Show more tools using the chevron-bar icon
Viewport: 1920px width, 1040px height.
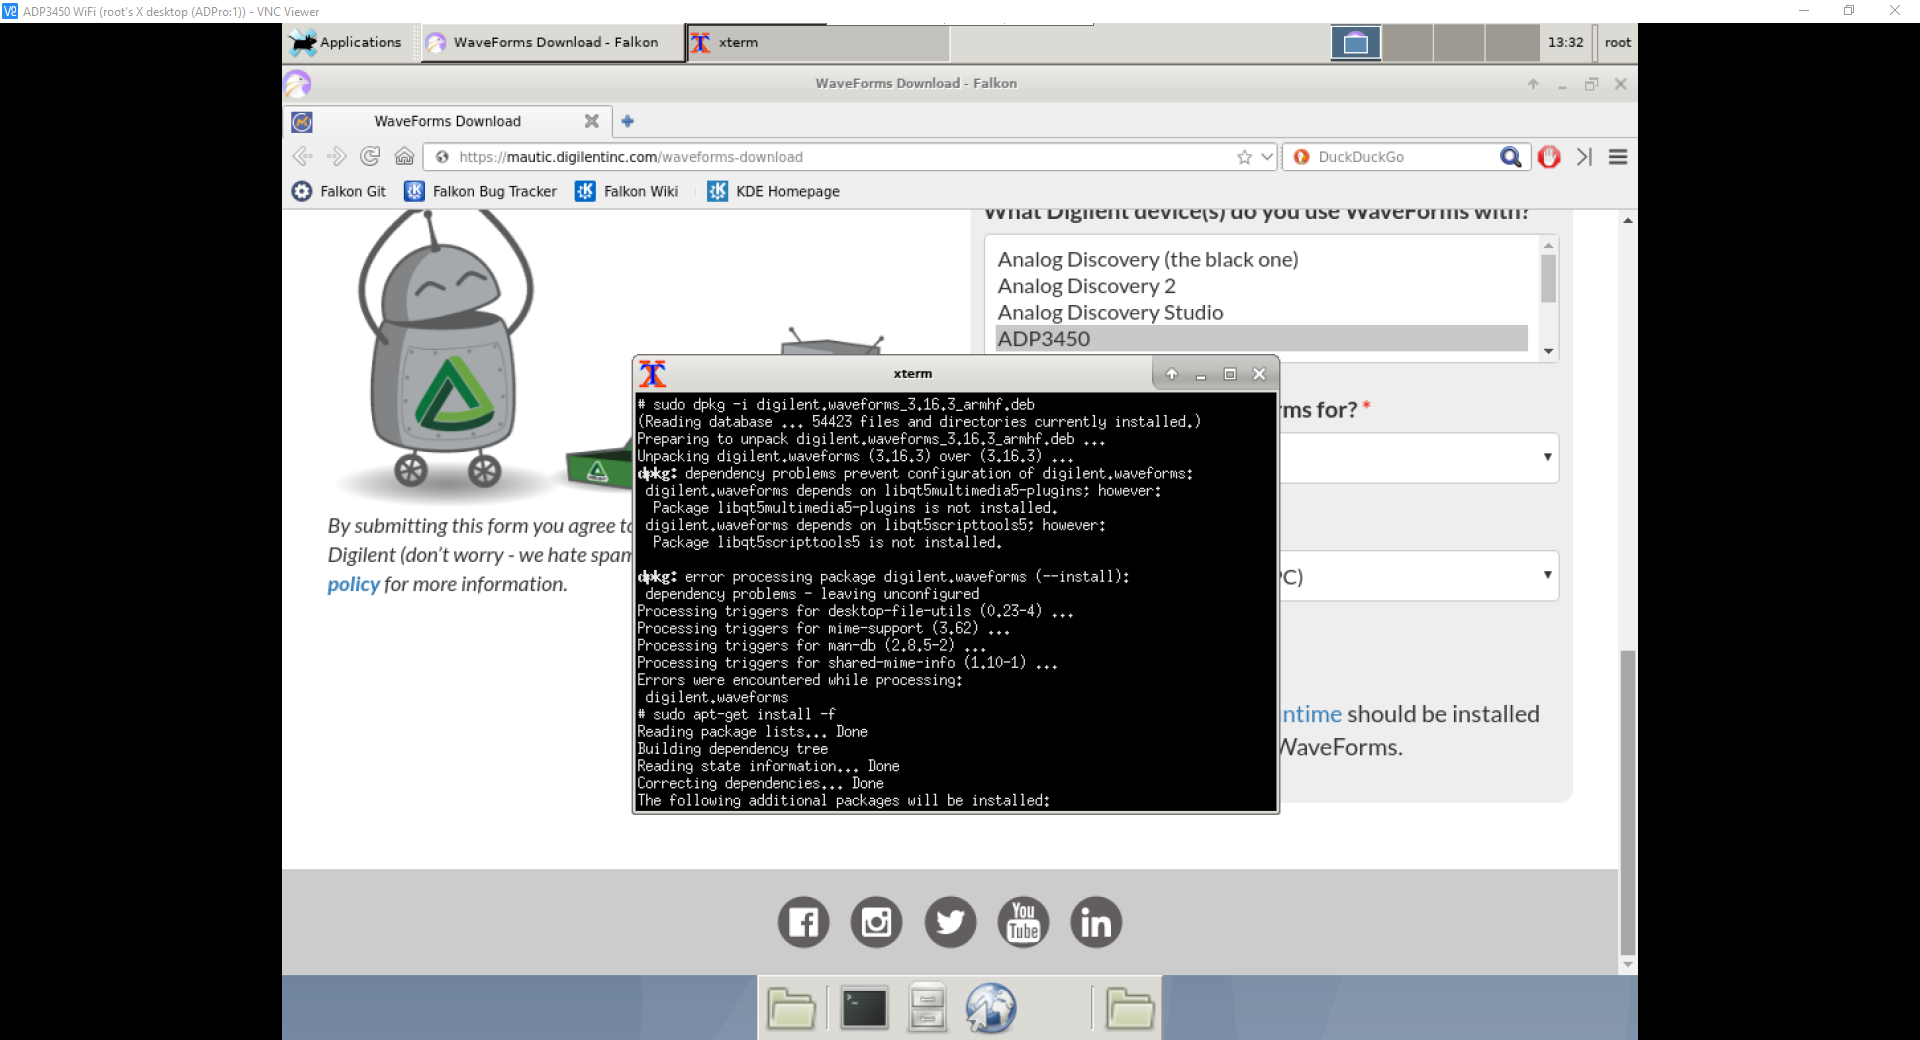(1584, 157)
